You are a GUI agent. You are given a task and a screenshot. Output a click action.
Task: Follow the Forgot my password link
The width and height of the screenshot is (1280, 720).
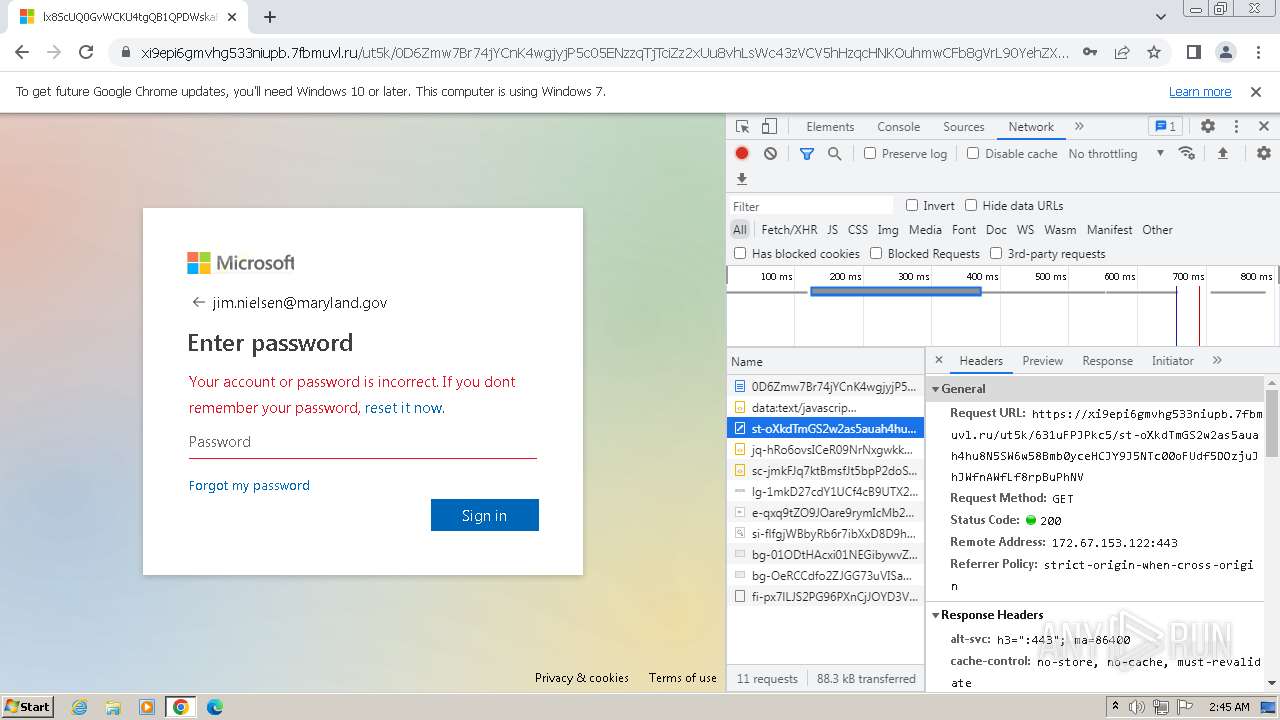[x=249, y=485]
